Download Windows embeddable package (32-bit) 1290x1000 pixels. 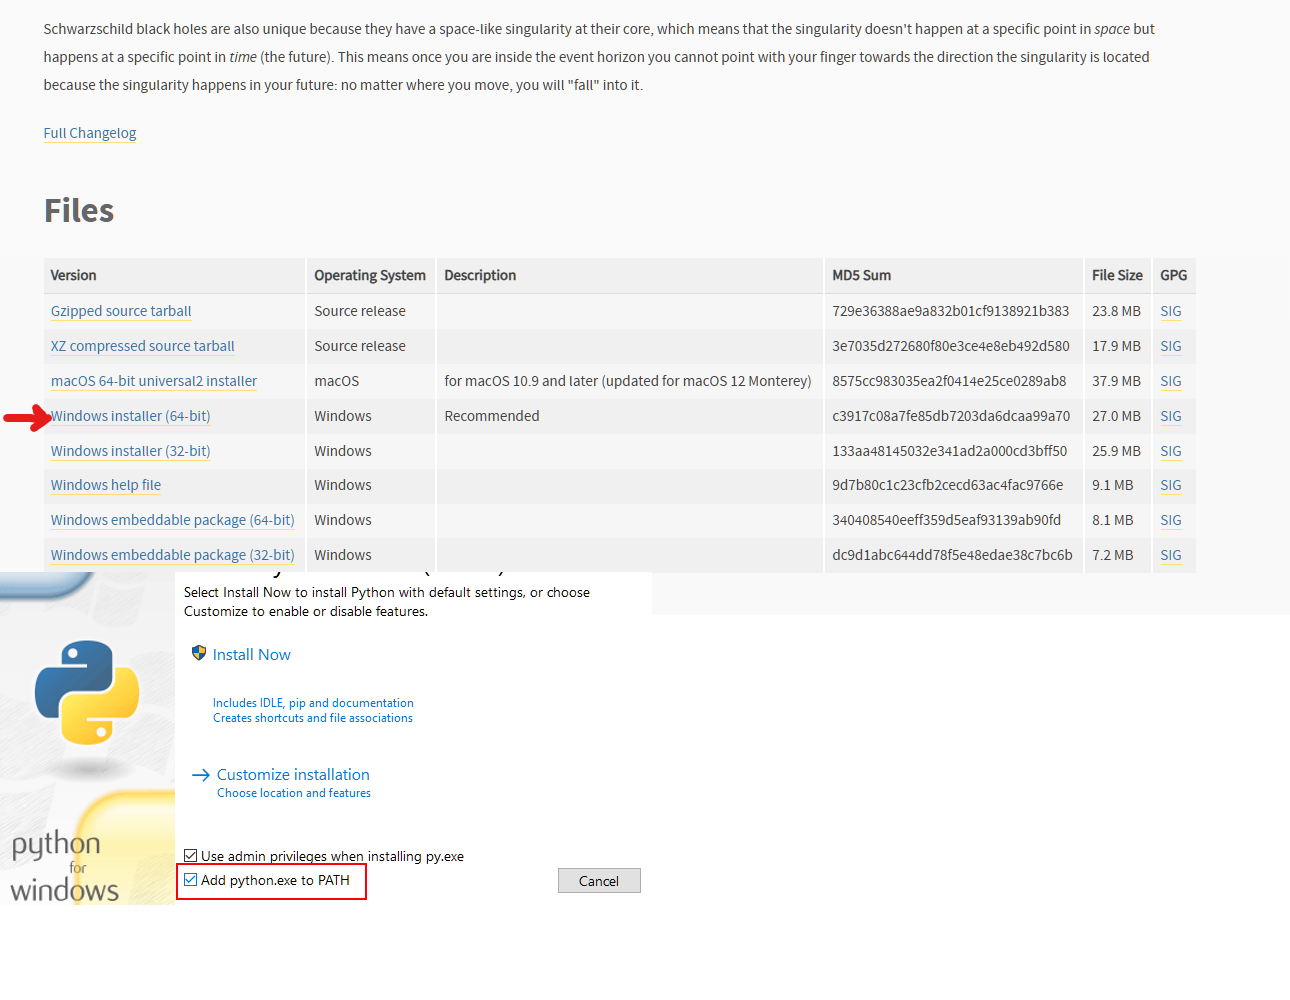173,555
